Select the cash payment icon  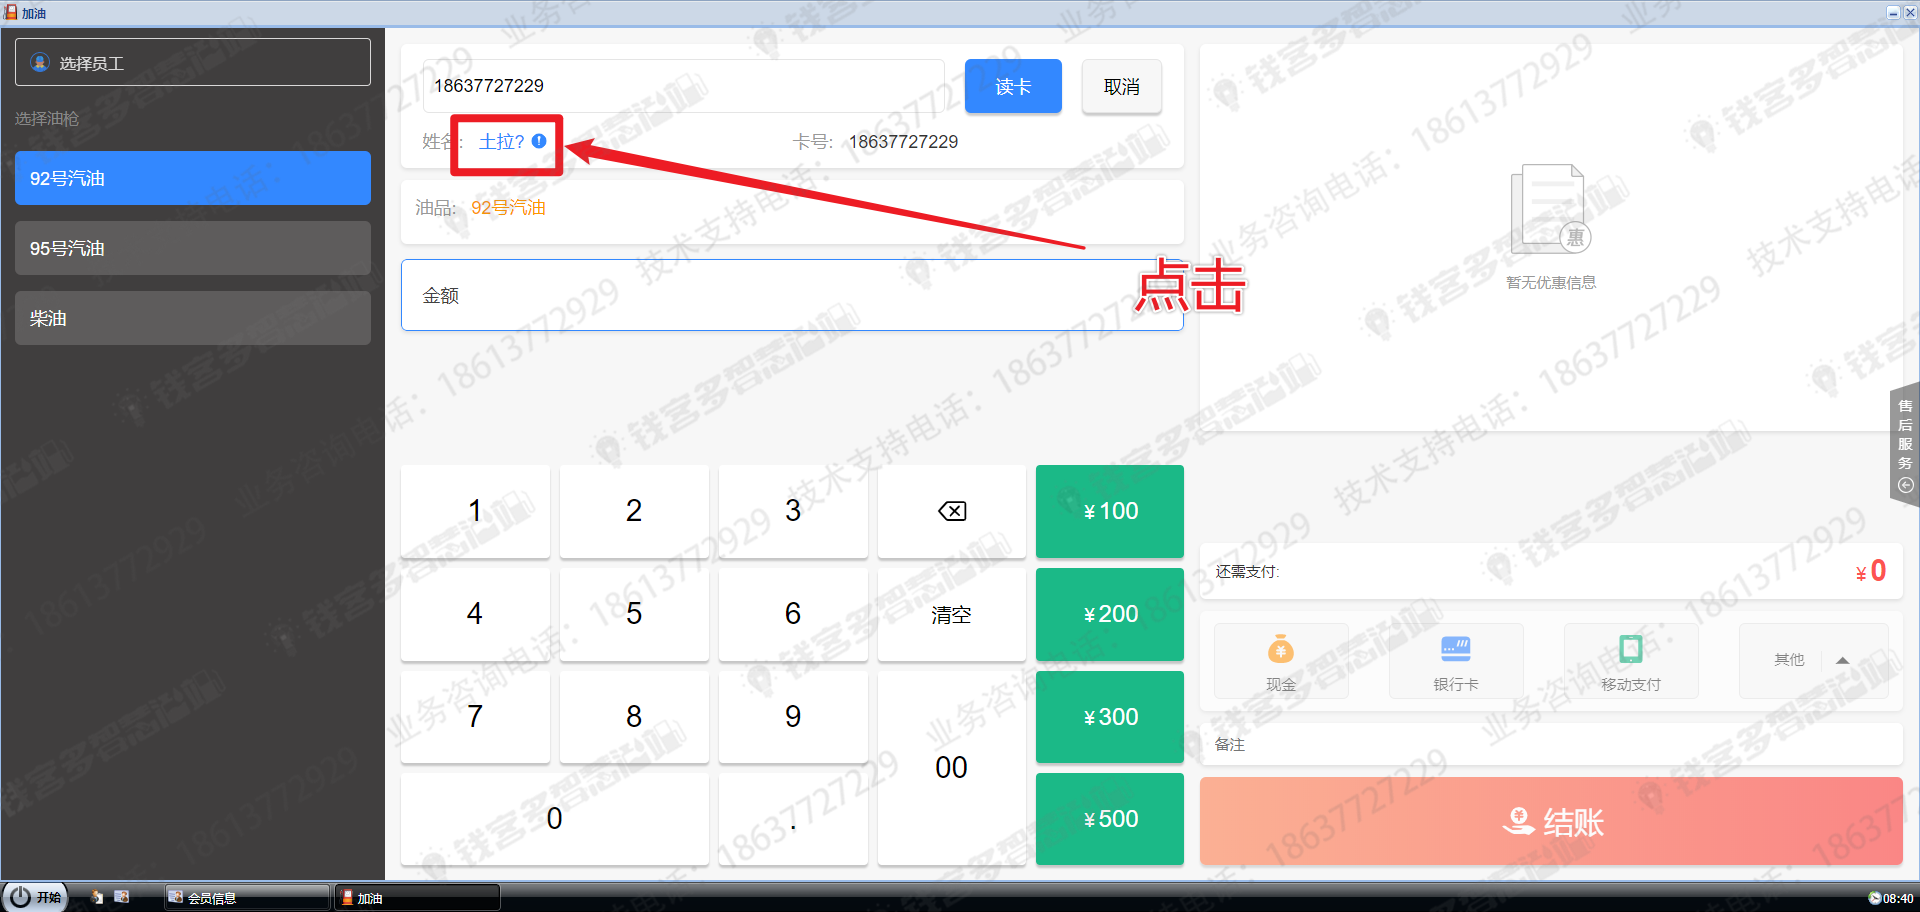pyautogui.click(x=1280, y=650)
